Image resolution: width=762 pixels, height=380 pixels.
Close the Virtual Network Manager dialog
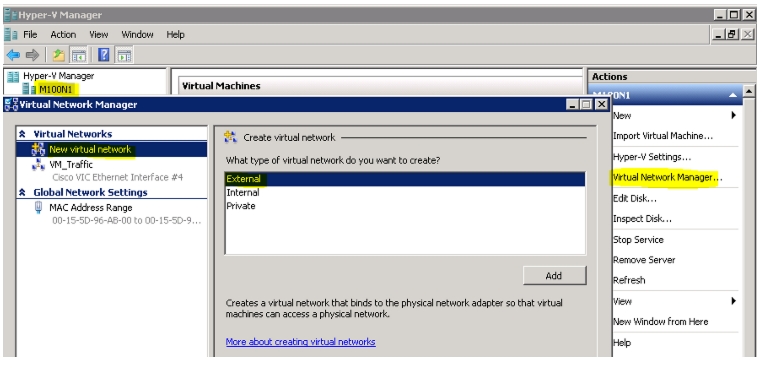click(602, 104)
